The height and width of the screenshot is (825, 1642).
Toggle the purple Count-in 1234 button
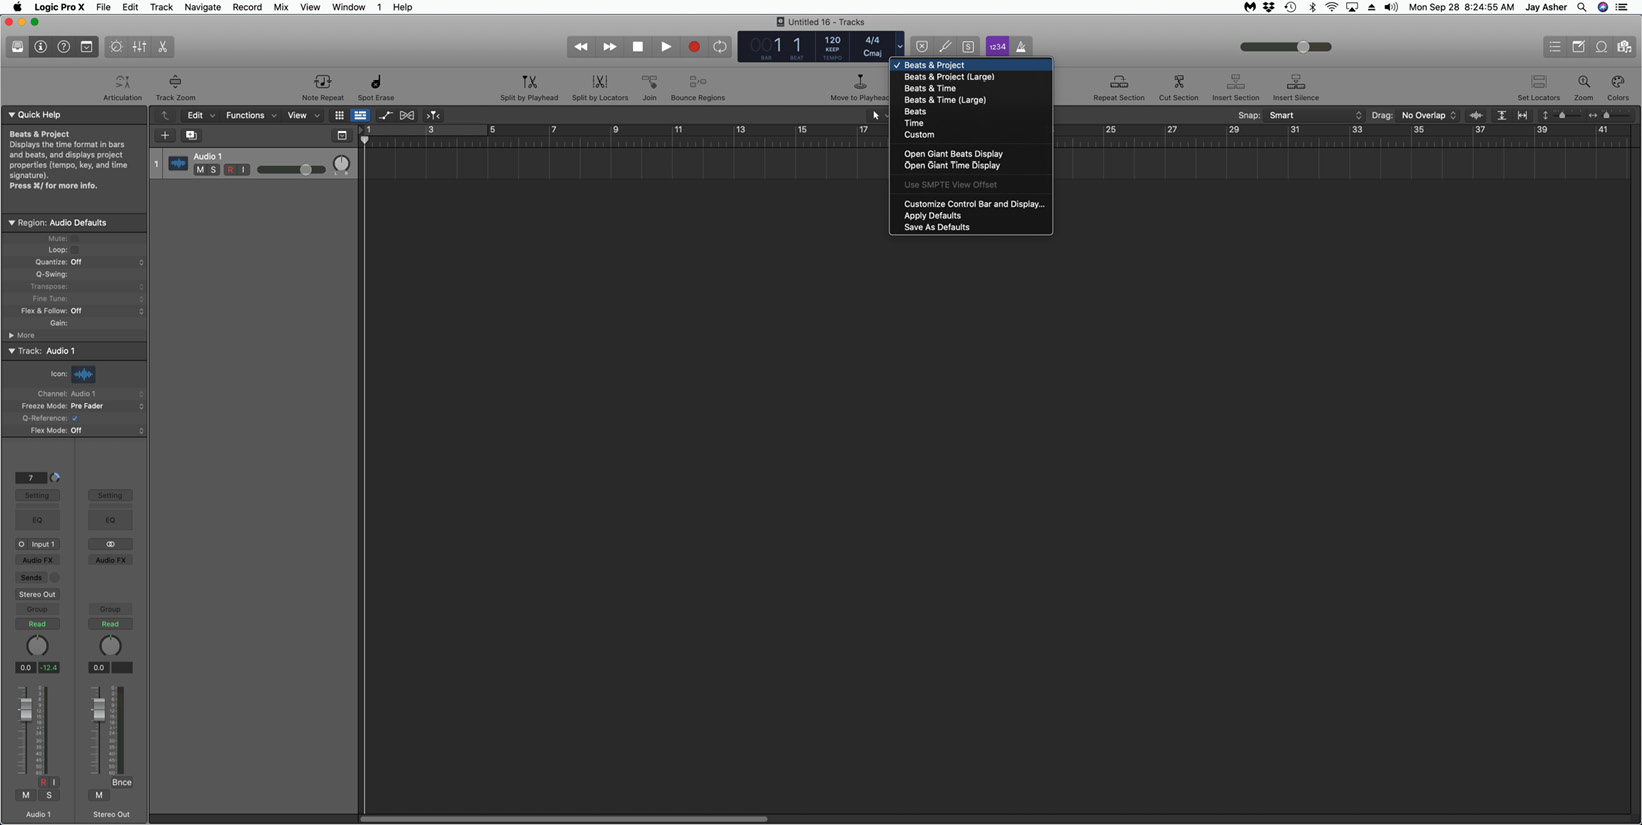(997, 47)
